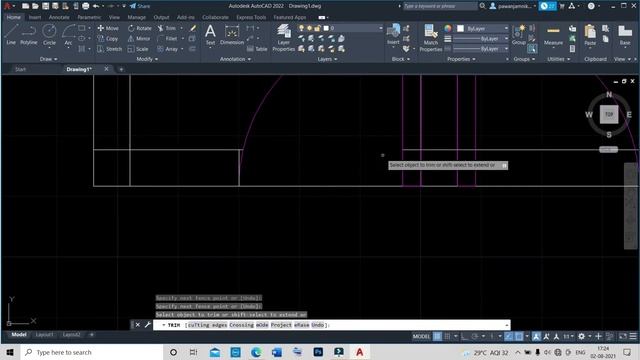
Task: Open the Manage ribbon tab
Action: [x=136, y=18]
